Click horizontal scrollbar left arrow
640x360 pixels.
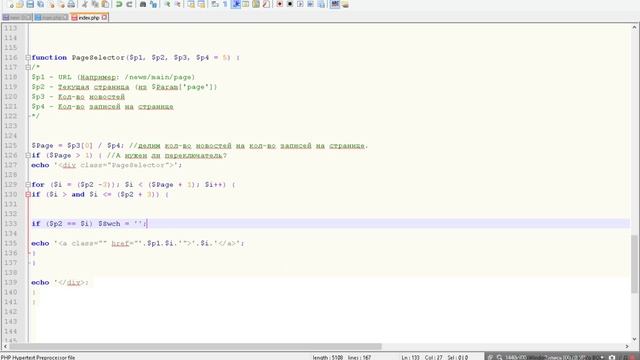click(5, 347)
